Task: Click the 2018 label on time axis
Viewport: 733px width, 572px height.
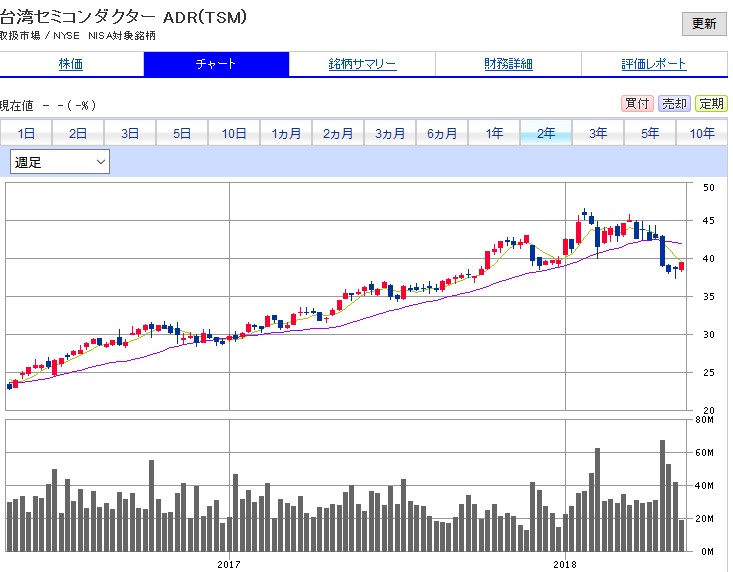Action: [565, 565]
